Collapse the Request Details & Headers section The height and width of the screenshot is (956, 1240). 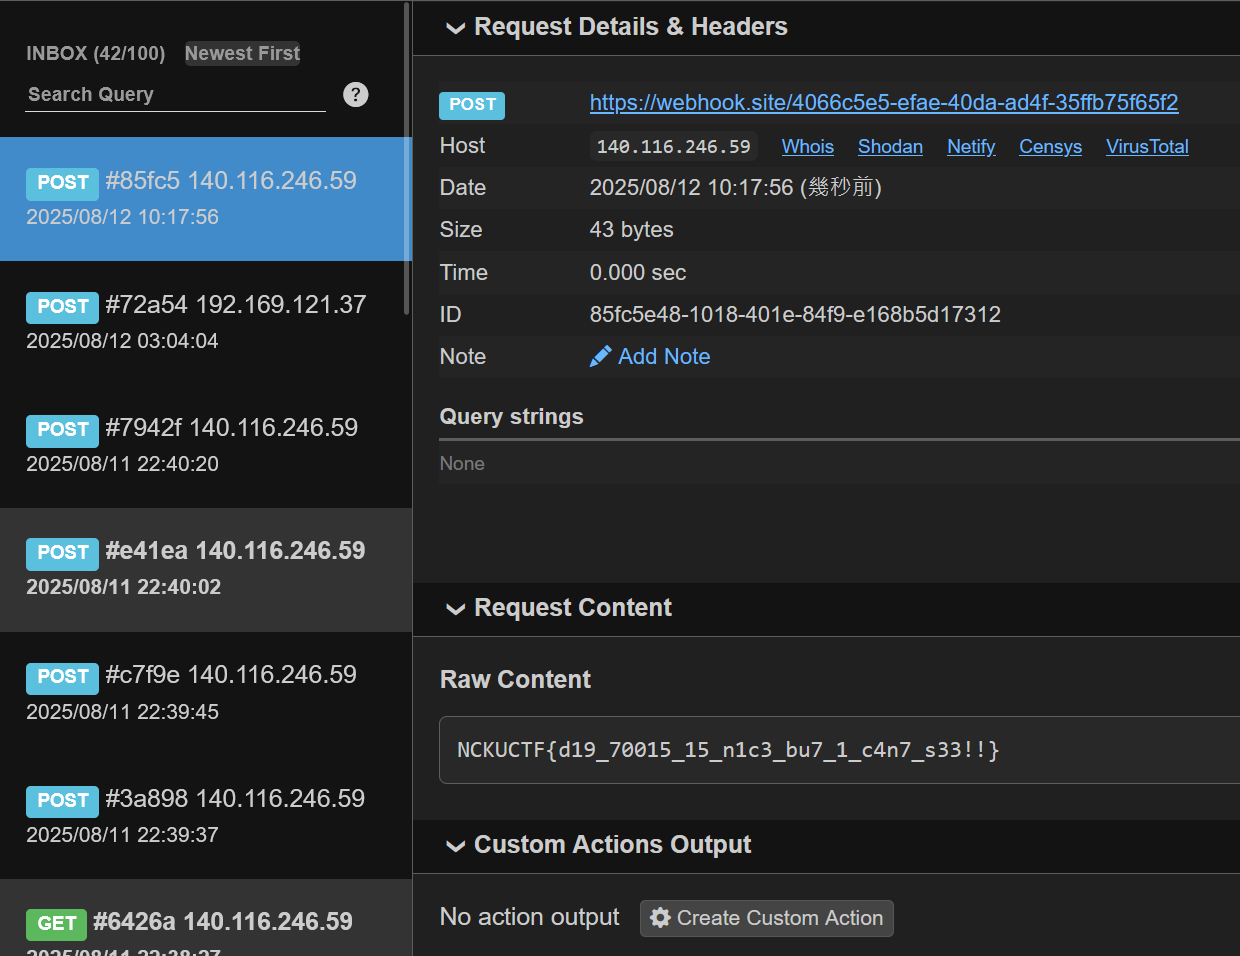[456, 28]
